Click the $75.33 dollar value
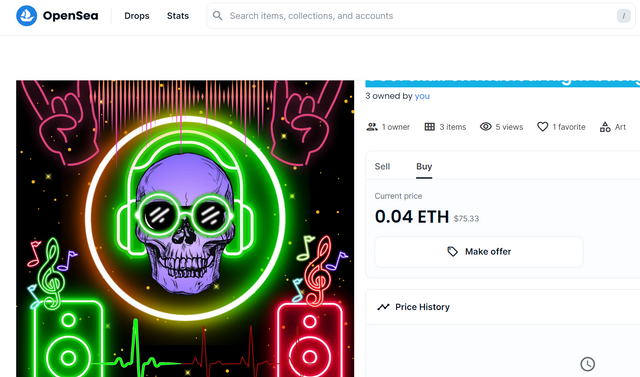Screen dimensions: 640x377 pyautogui.click(x=466, y=219)
